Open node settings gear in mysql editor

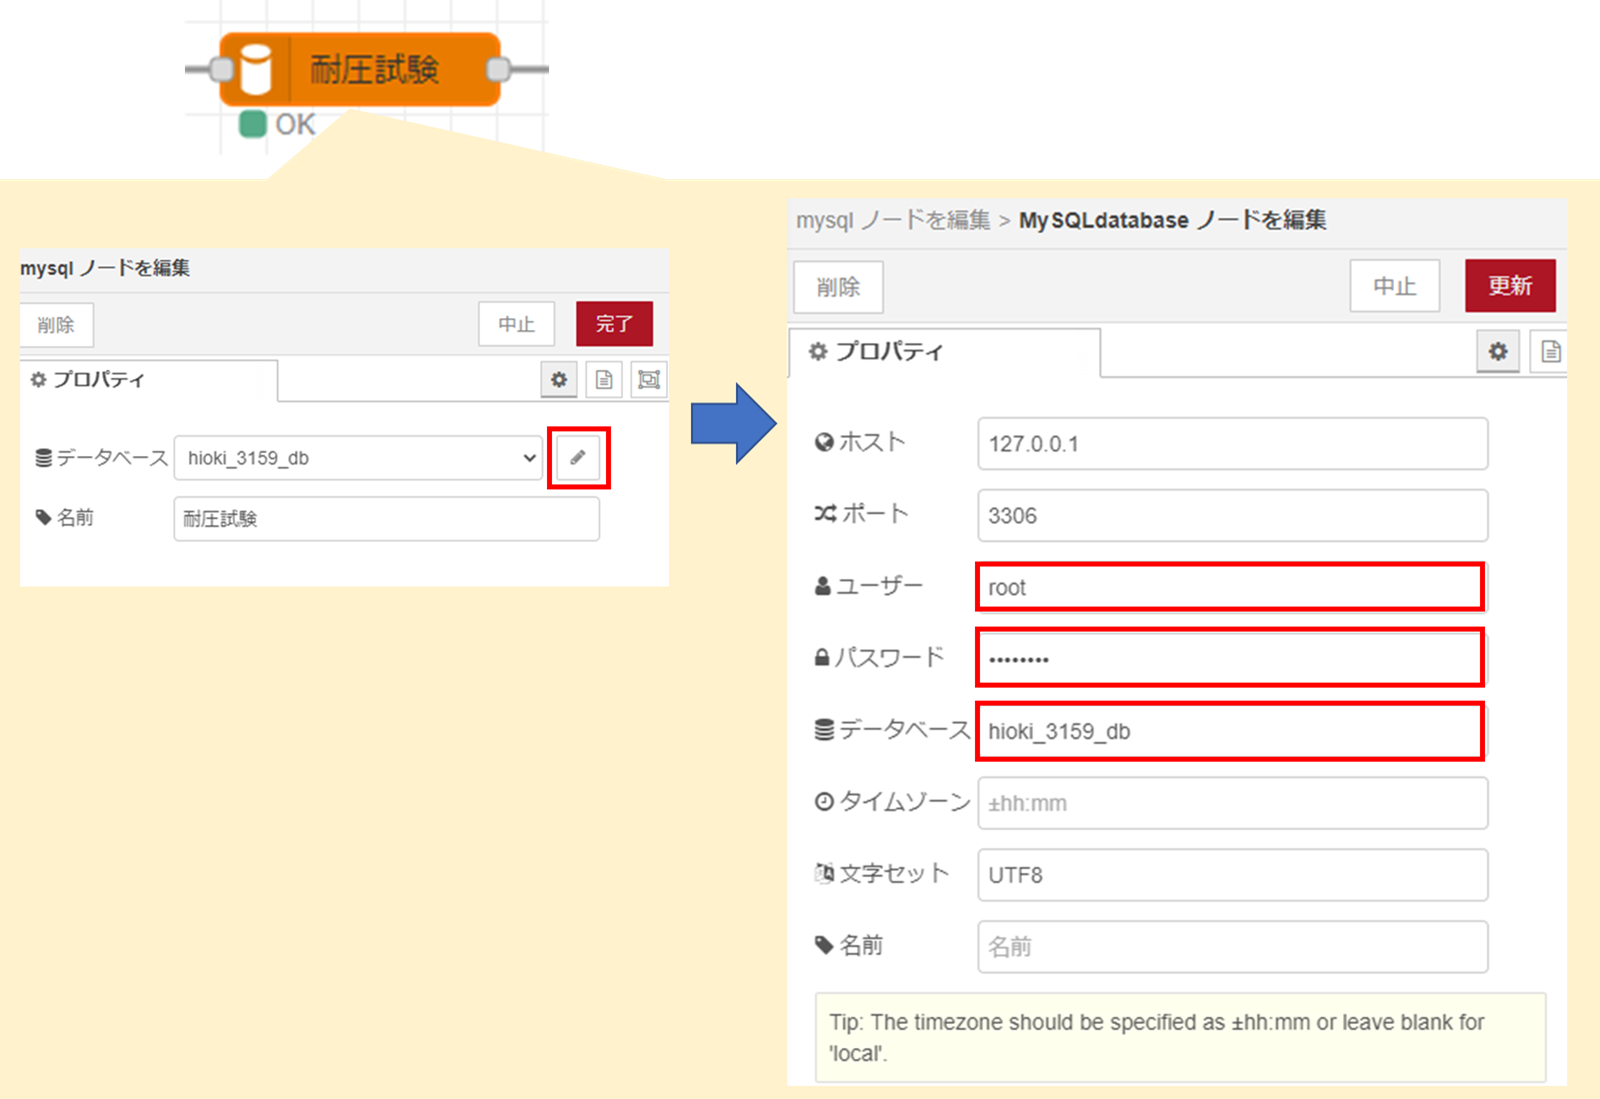coord(559,379)
